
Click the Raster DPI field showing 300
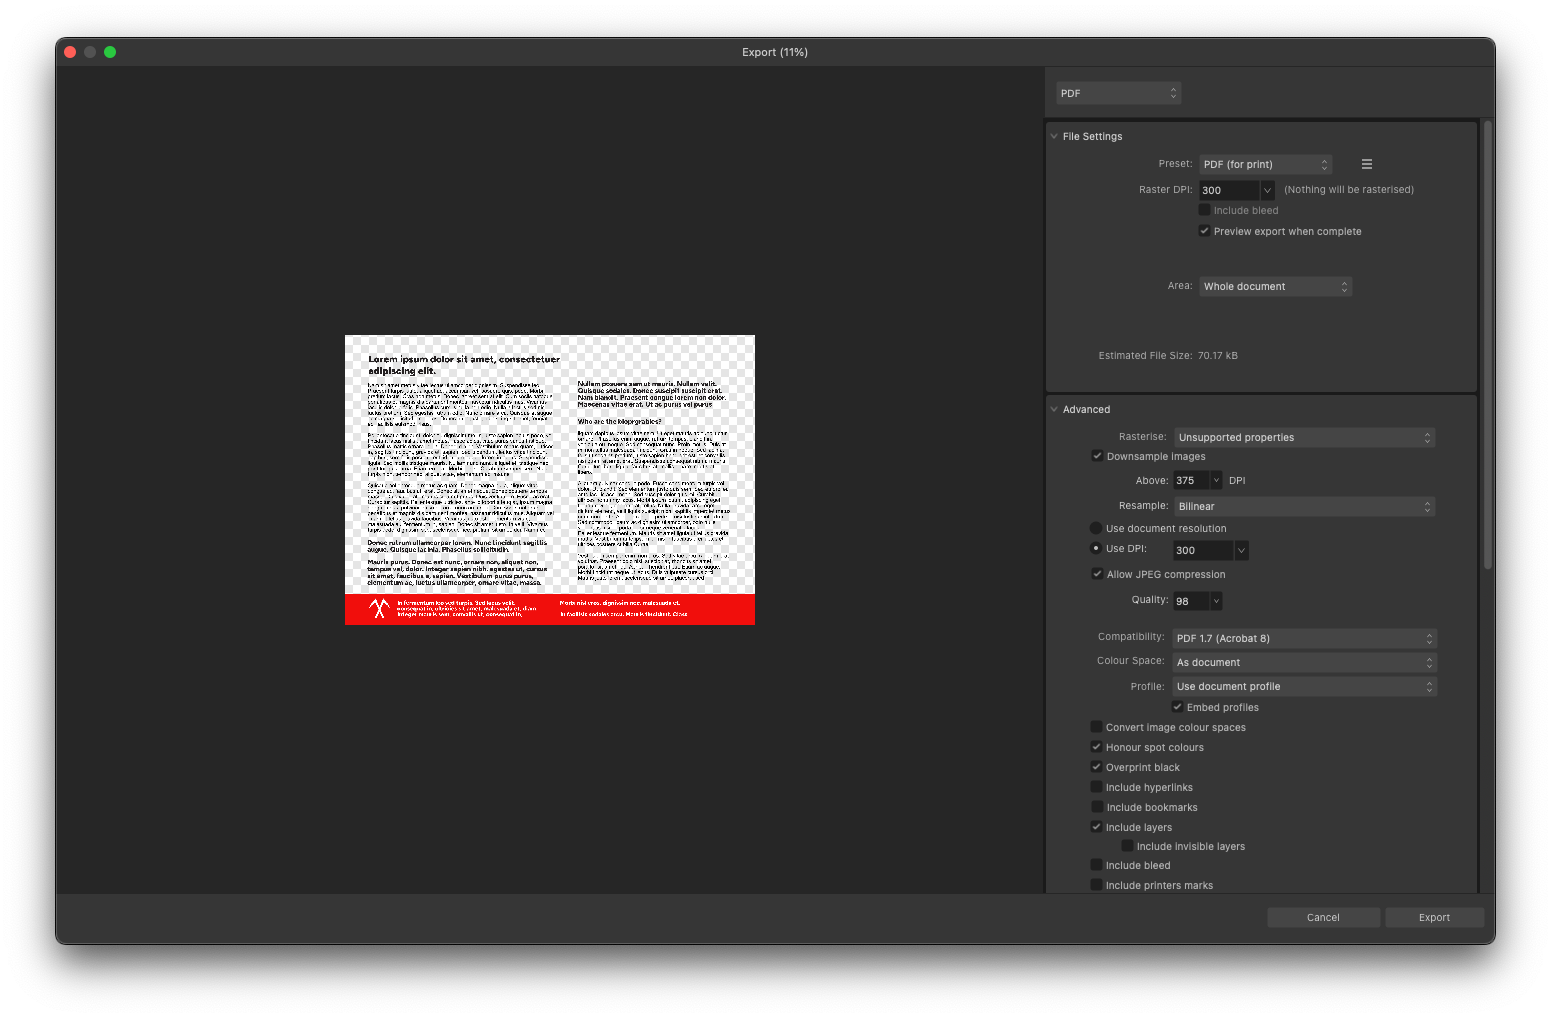pos(1229,190)
